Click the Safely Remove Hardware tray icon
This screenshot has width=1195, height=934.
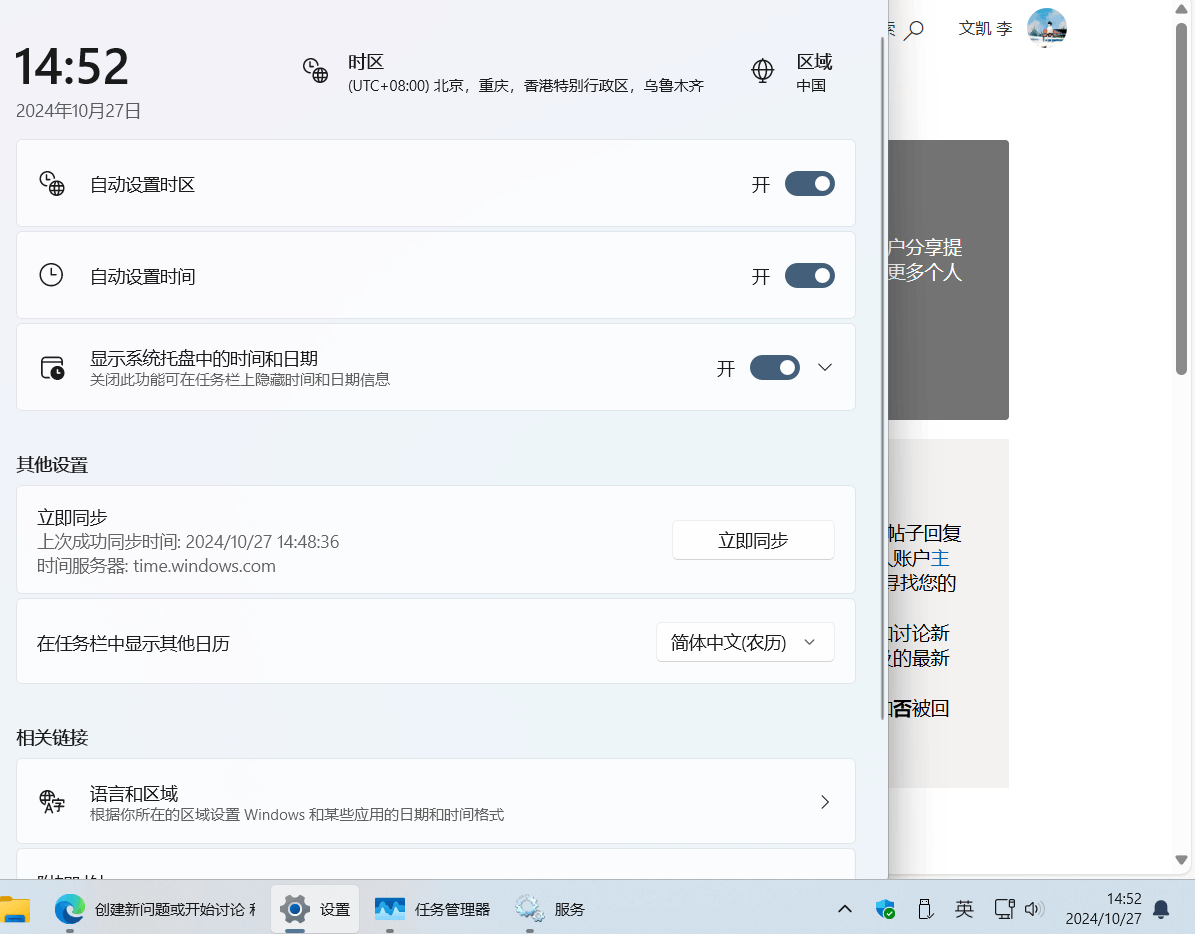click(x=925, y=909)
